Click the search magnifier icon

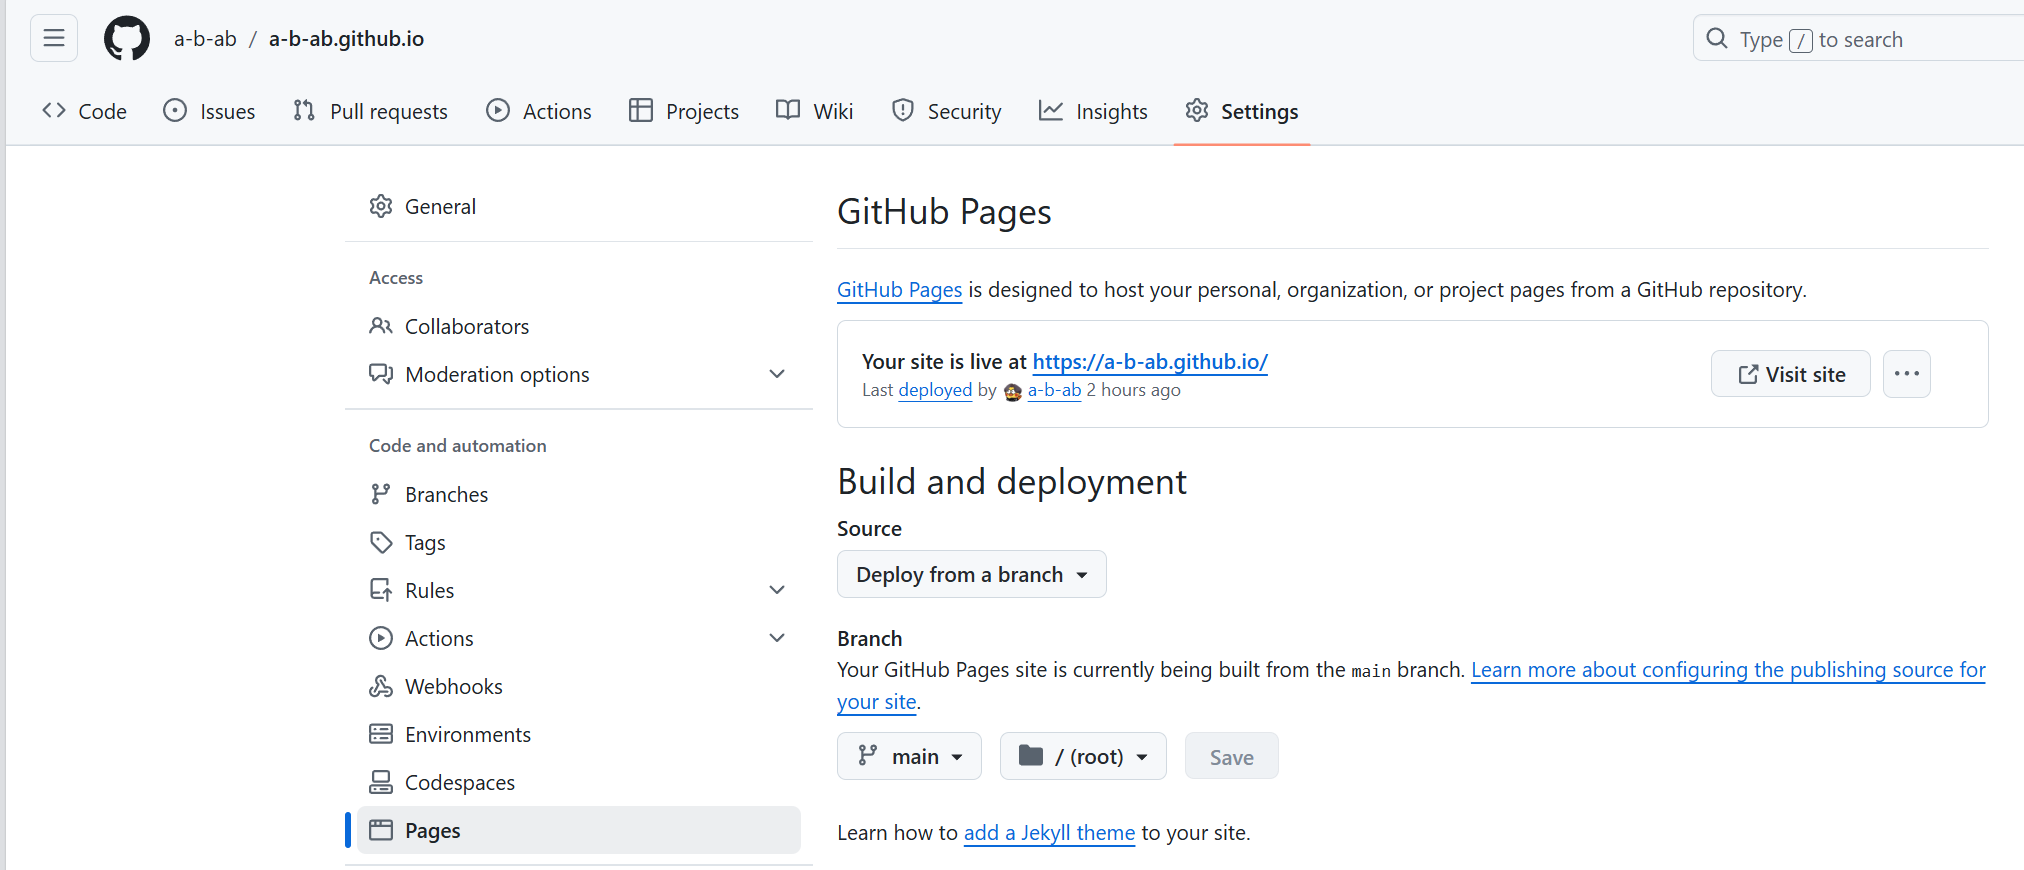[1717, 39]
